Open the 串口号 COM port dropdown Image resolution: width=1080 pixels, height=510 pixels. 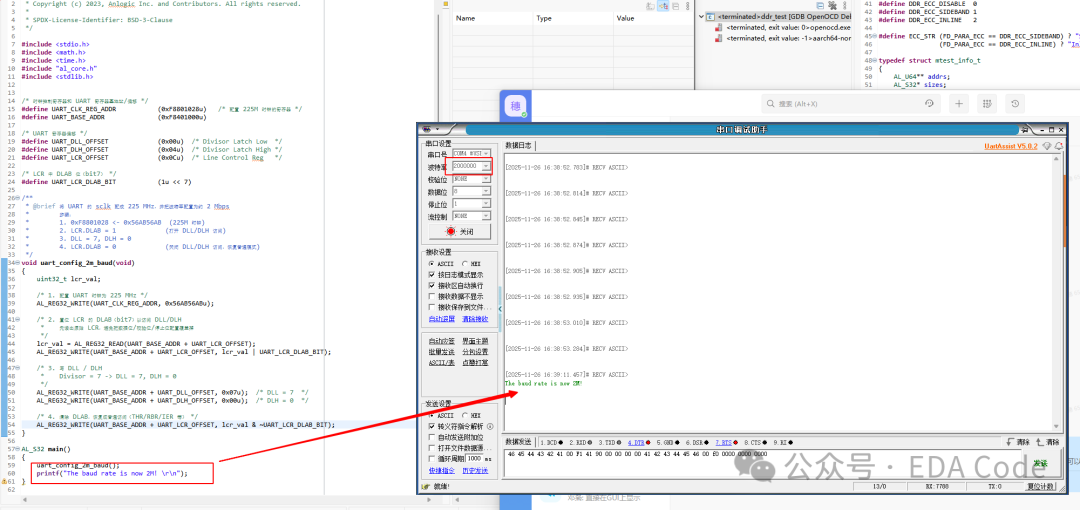[x=488, y=154]
